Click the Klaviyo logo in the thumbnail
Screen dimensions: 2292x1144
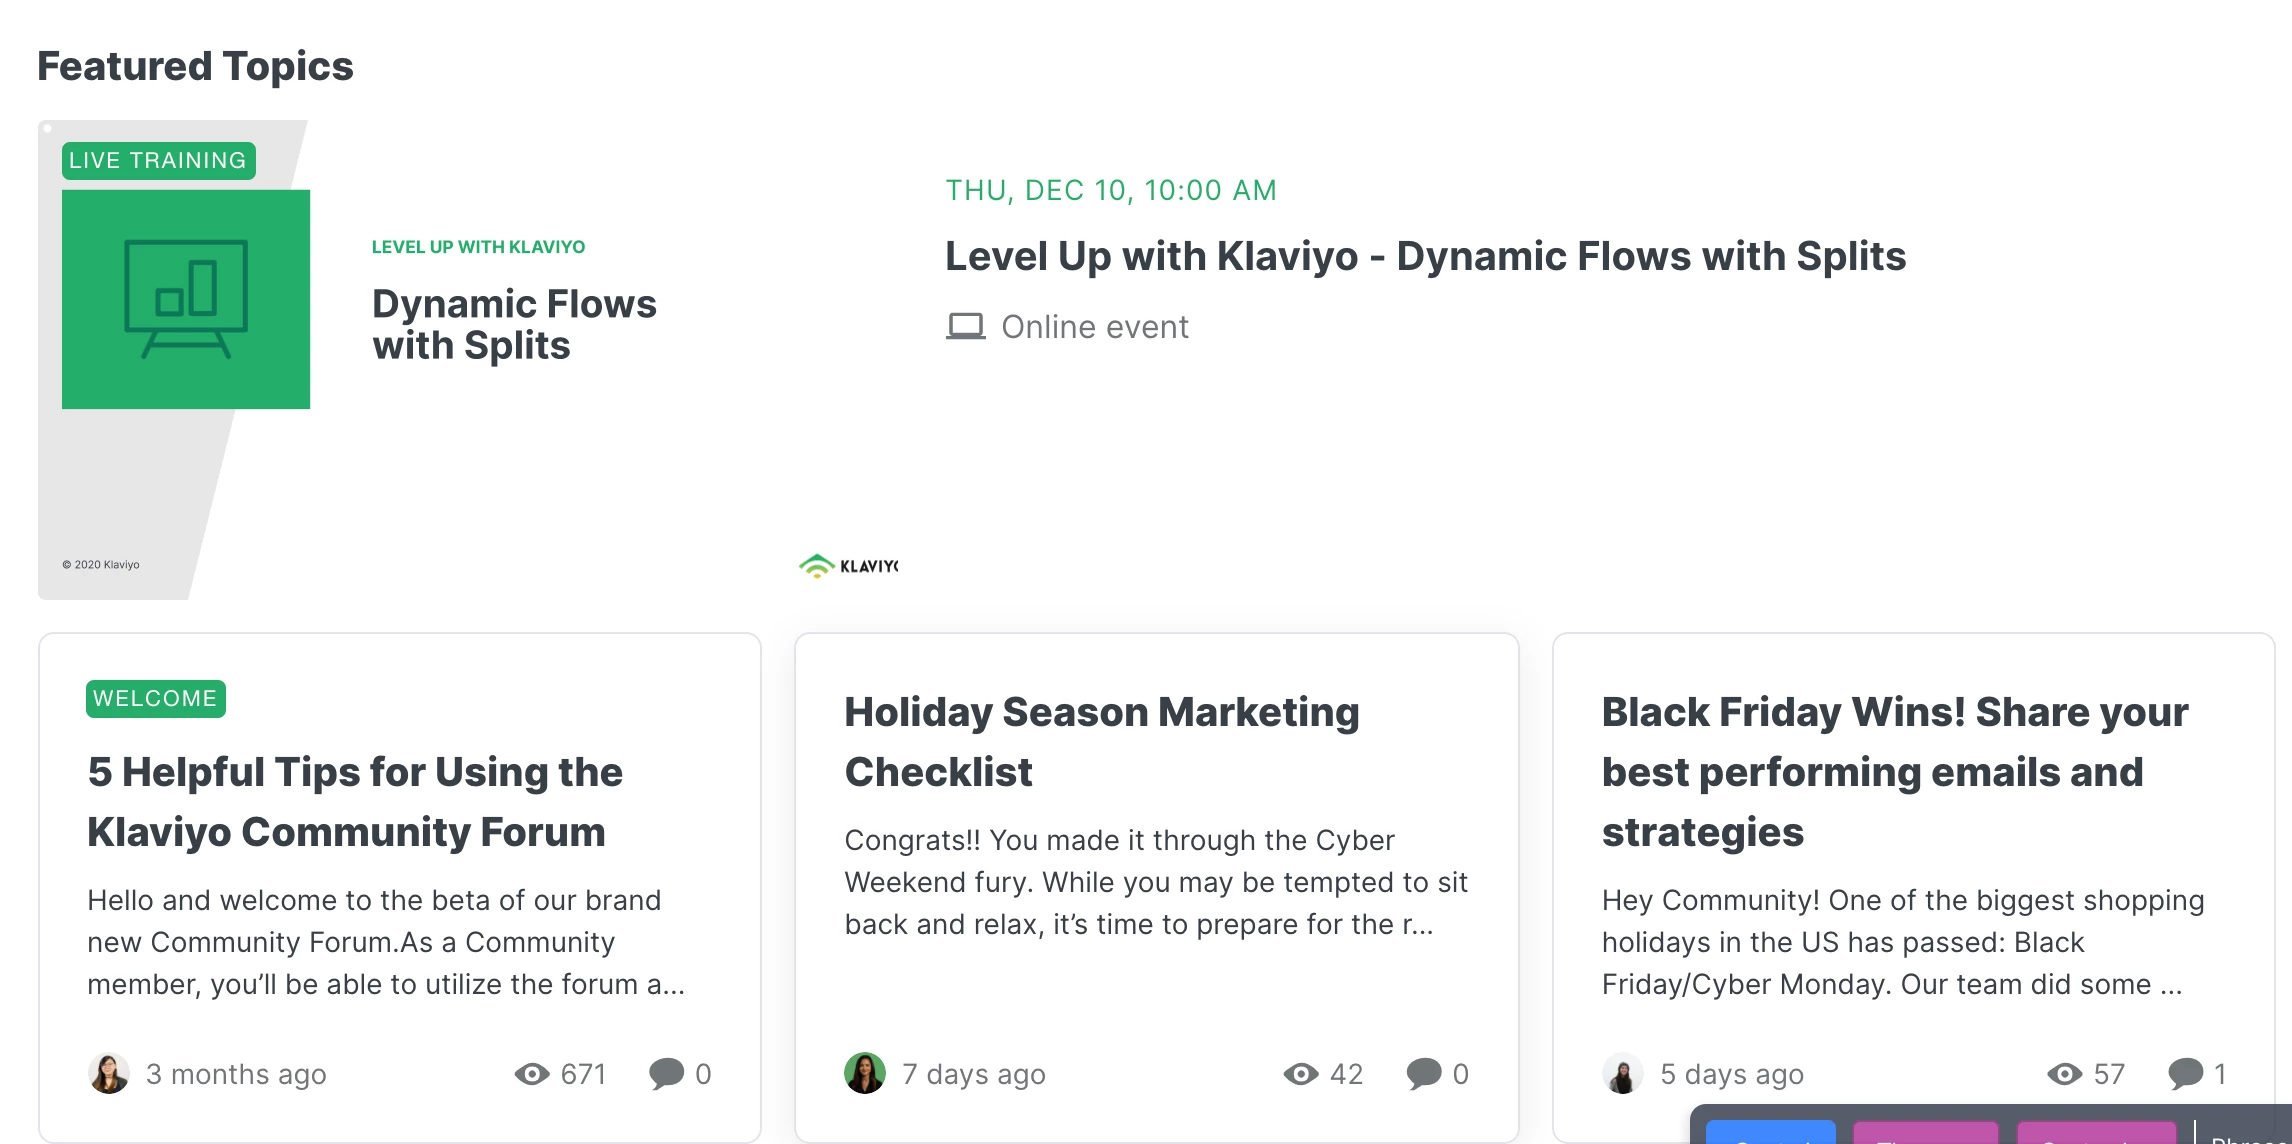848,566
